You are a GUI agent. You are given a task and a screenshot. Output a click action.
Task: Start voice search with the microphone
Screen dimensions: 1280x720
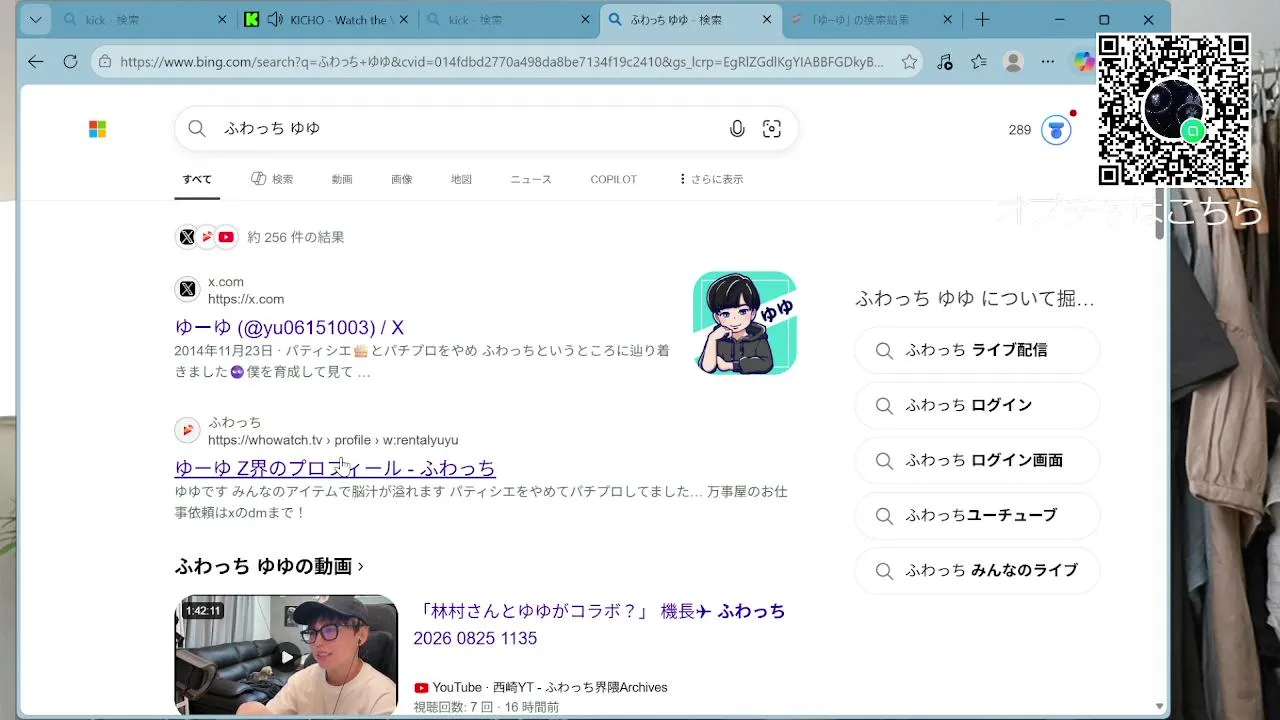coord(737,128)
